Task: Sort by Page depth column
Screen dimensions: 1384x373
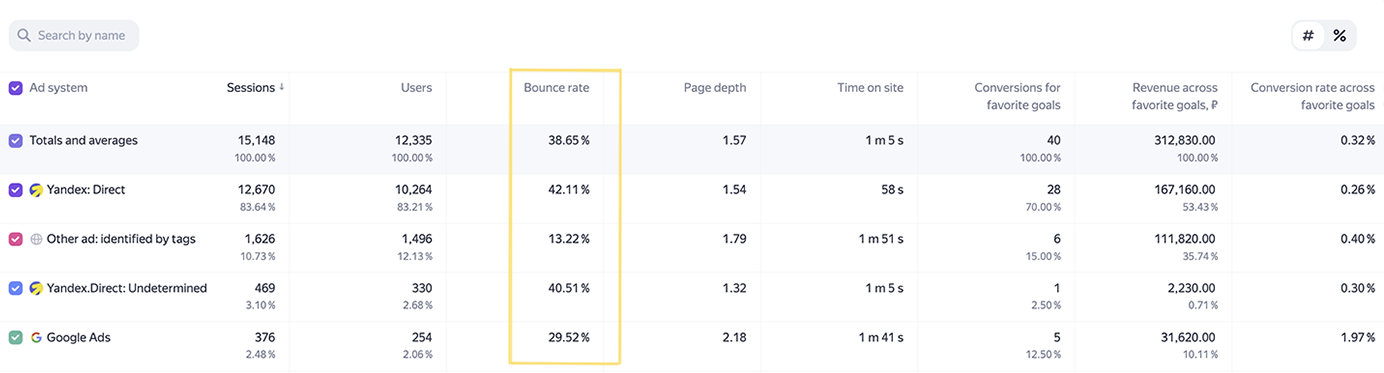Action: click(715, 88)
